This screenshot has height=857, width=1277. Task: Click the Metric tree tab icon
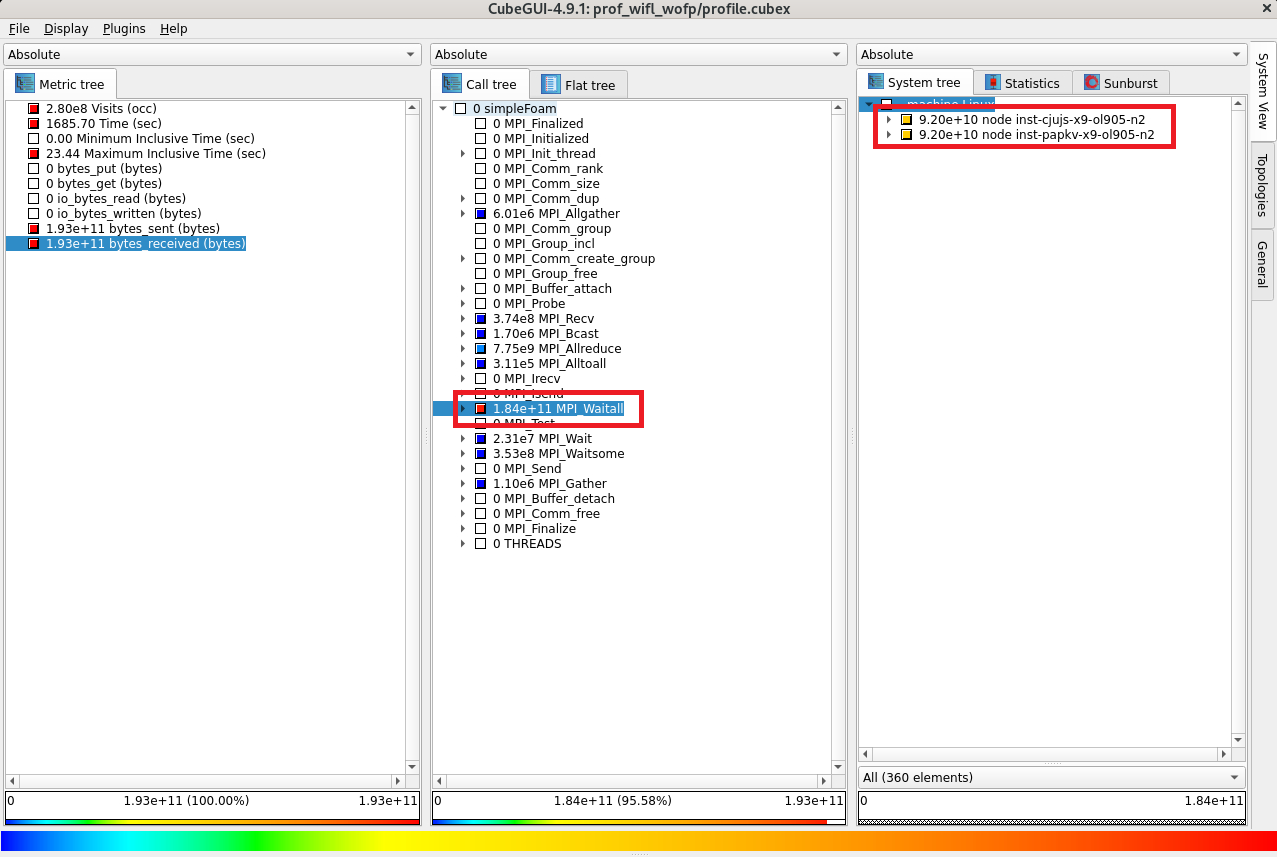click(x=24, y=85)
